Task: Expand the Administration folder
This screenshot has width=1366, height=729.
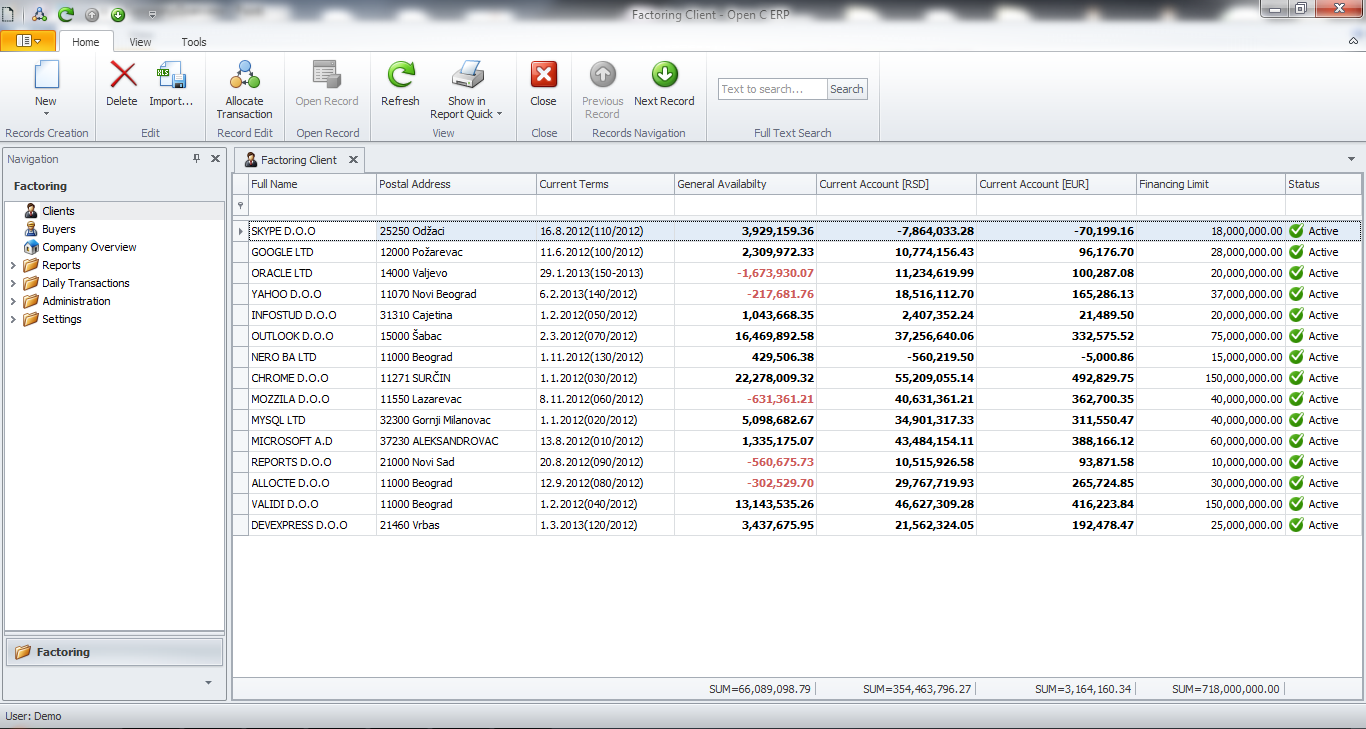Action: tap(13, 301)
